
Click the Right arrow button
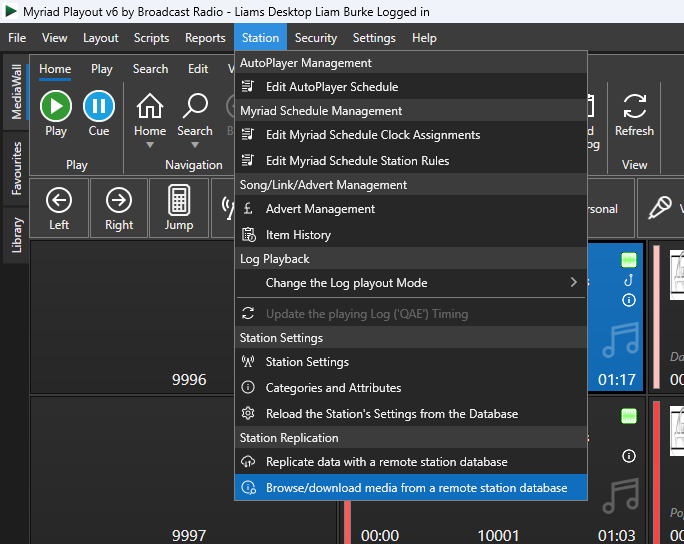[x=119, y=208]
